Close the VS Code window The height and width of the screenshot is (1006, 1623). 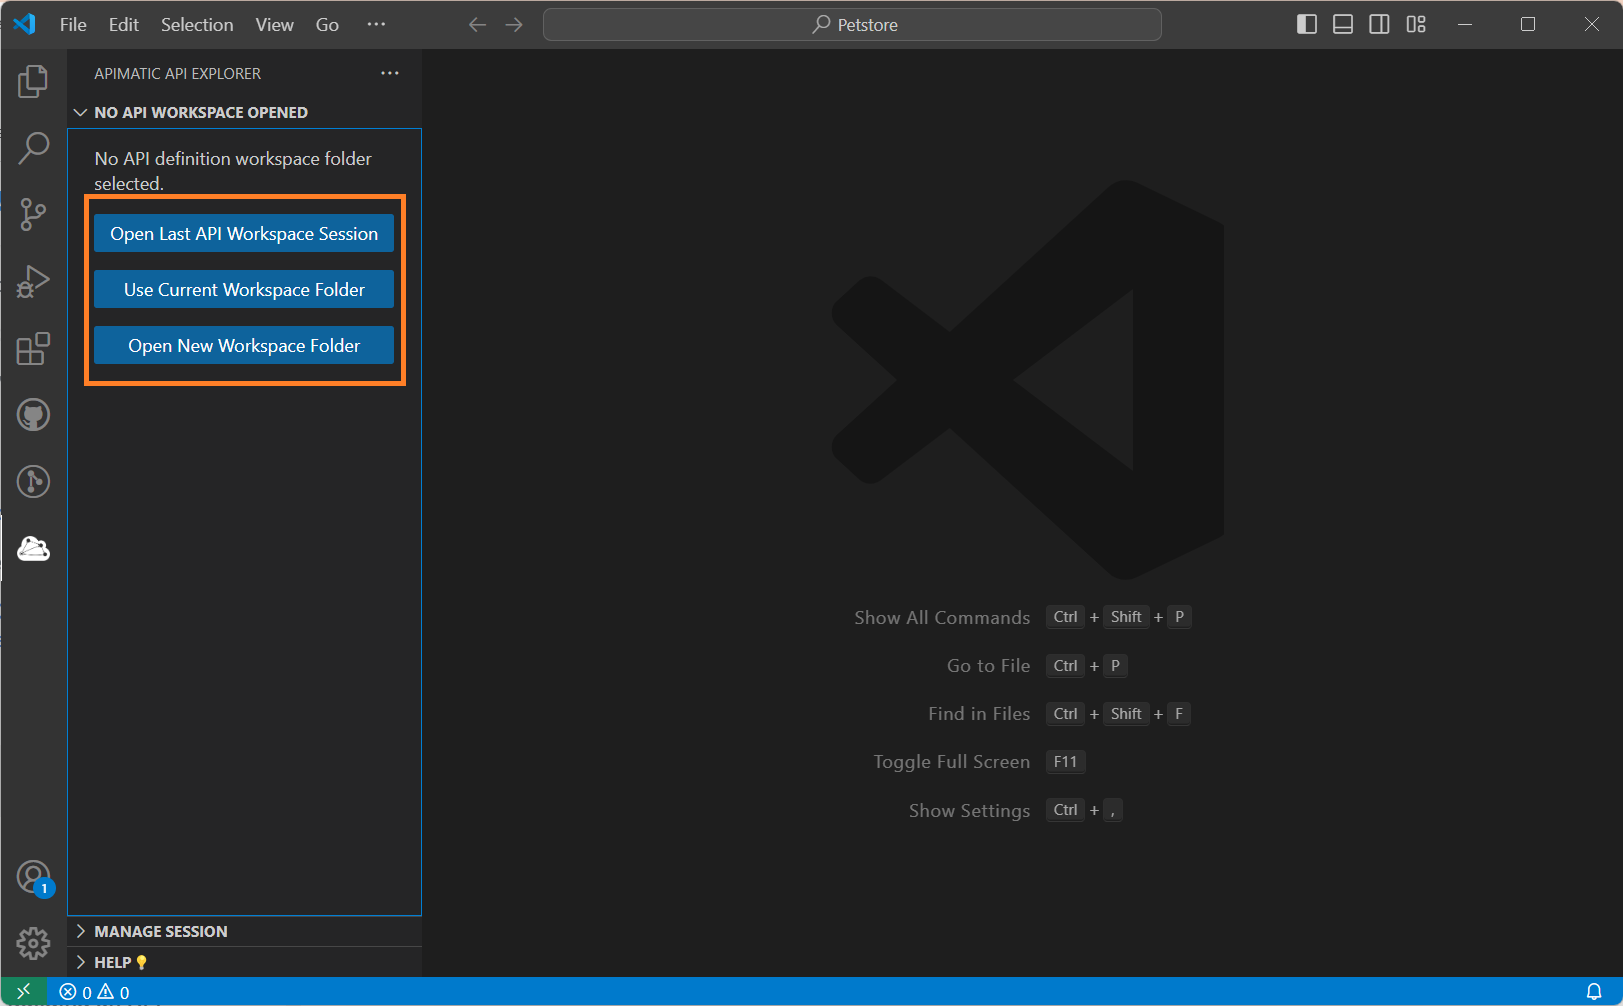(1592, 24)
